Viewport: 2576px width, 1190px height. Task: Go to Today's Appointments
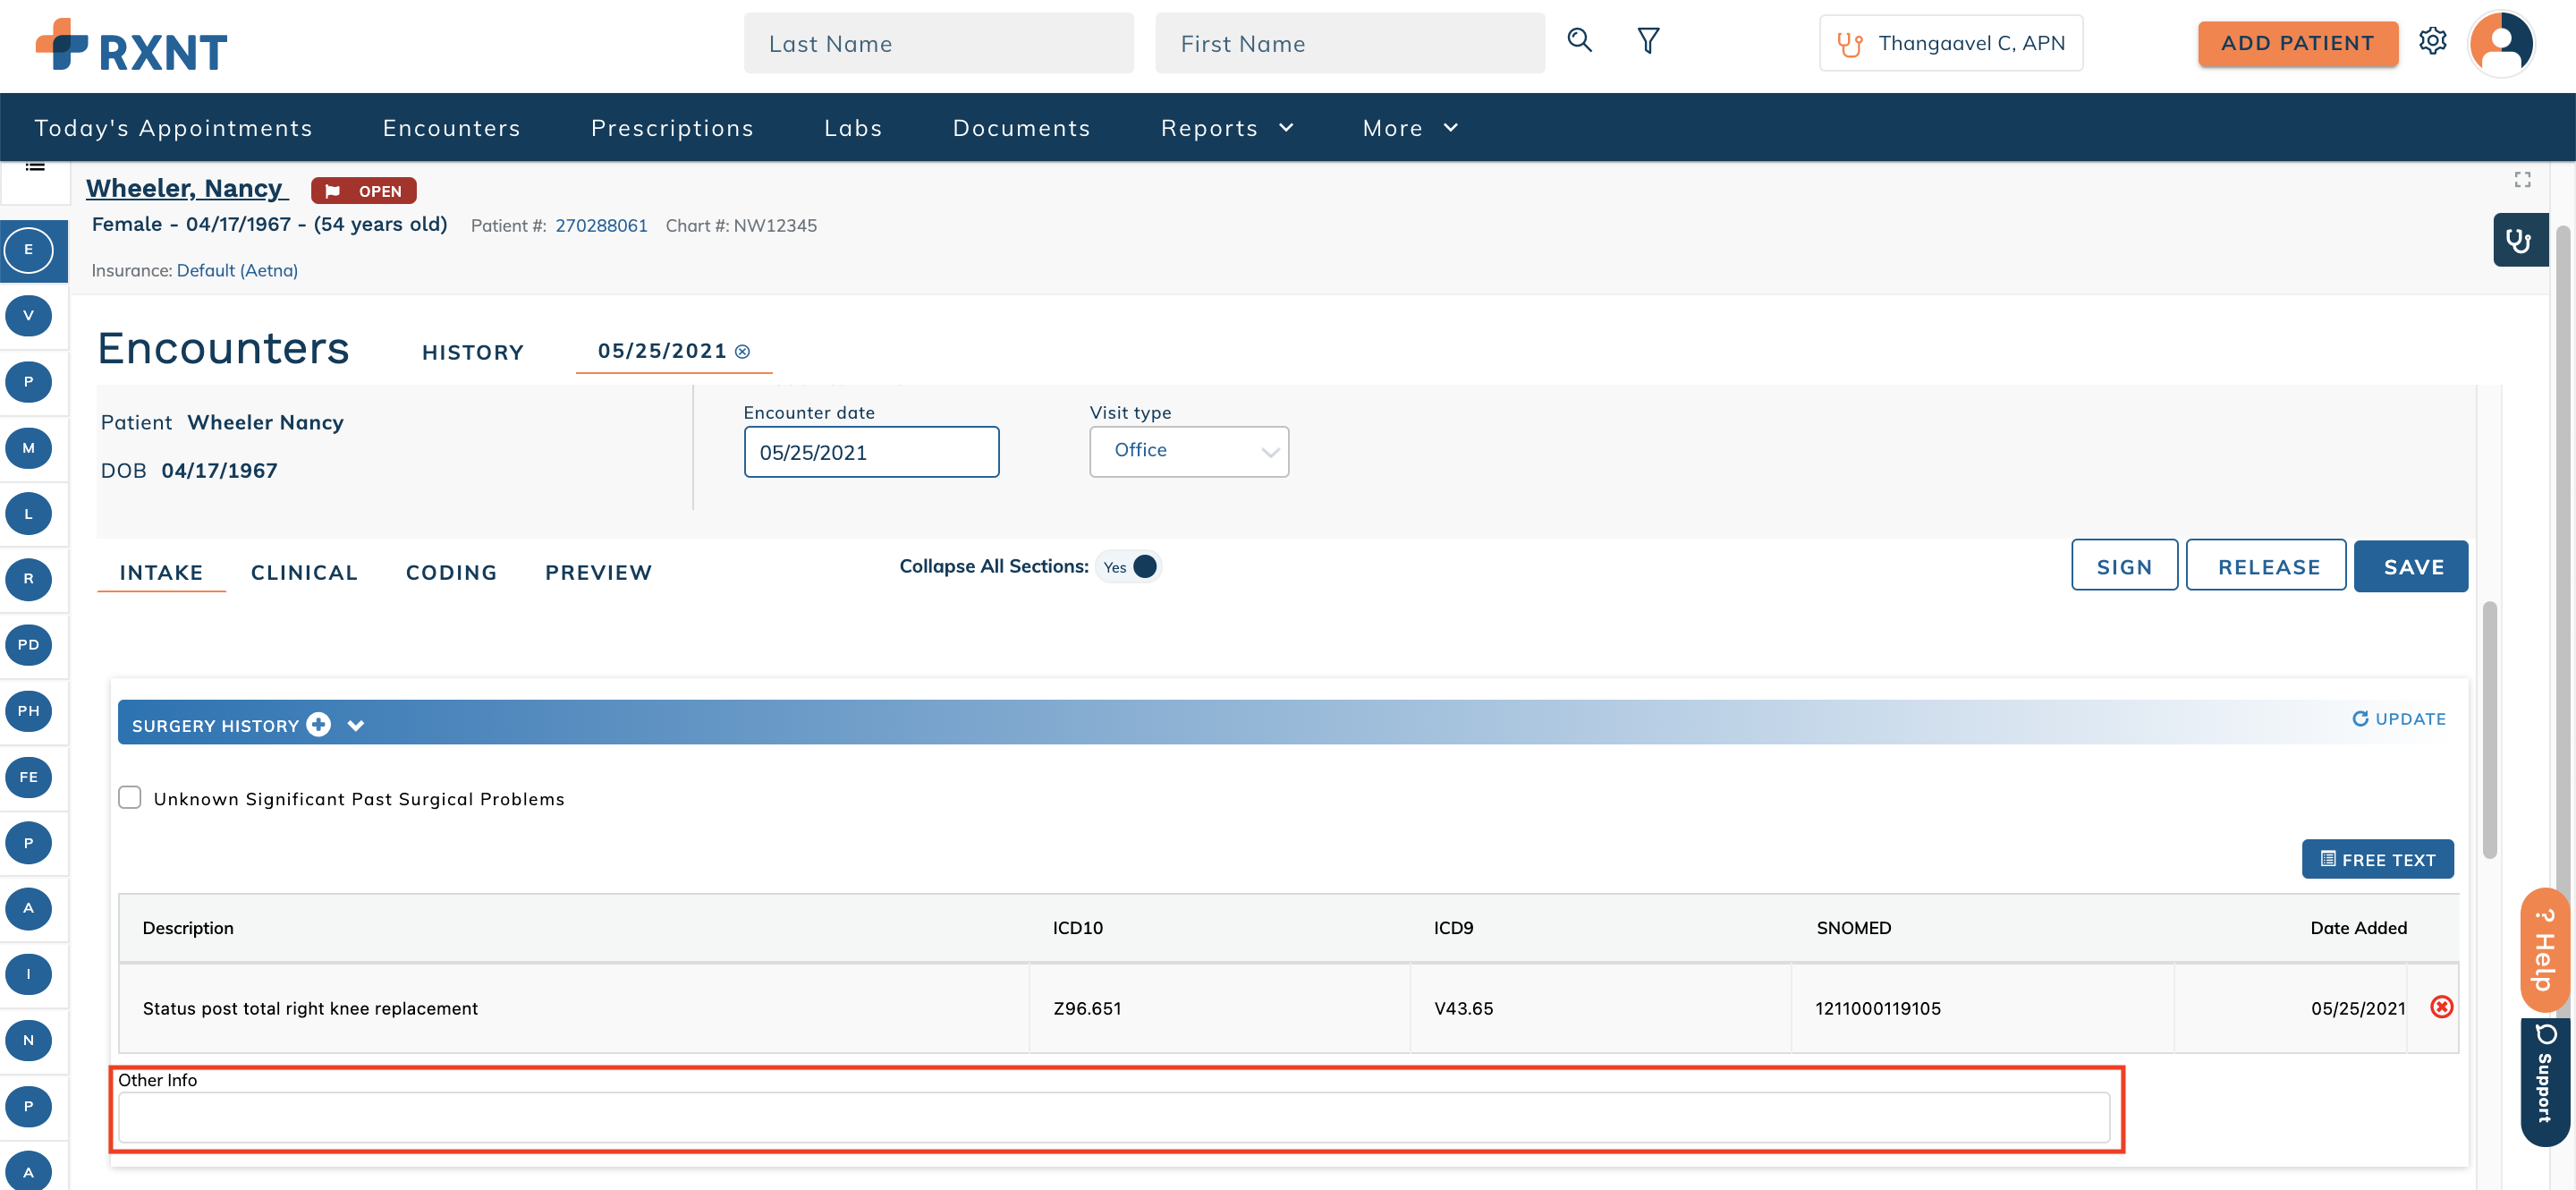pos(173,128)
